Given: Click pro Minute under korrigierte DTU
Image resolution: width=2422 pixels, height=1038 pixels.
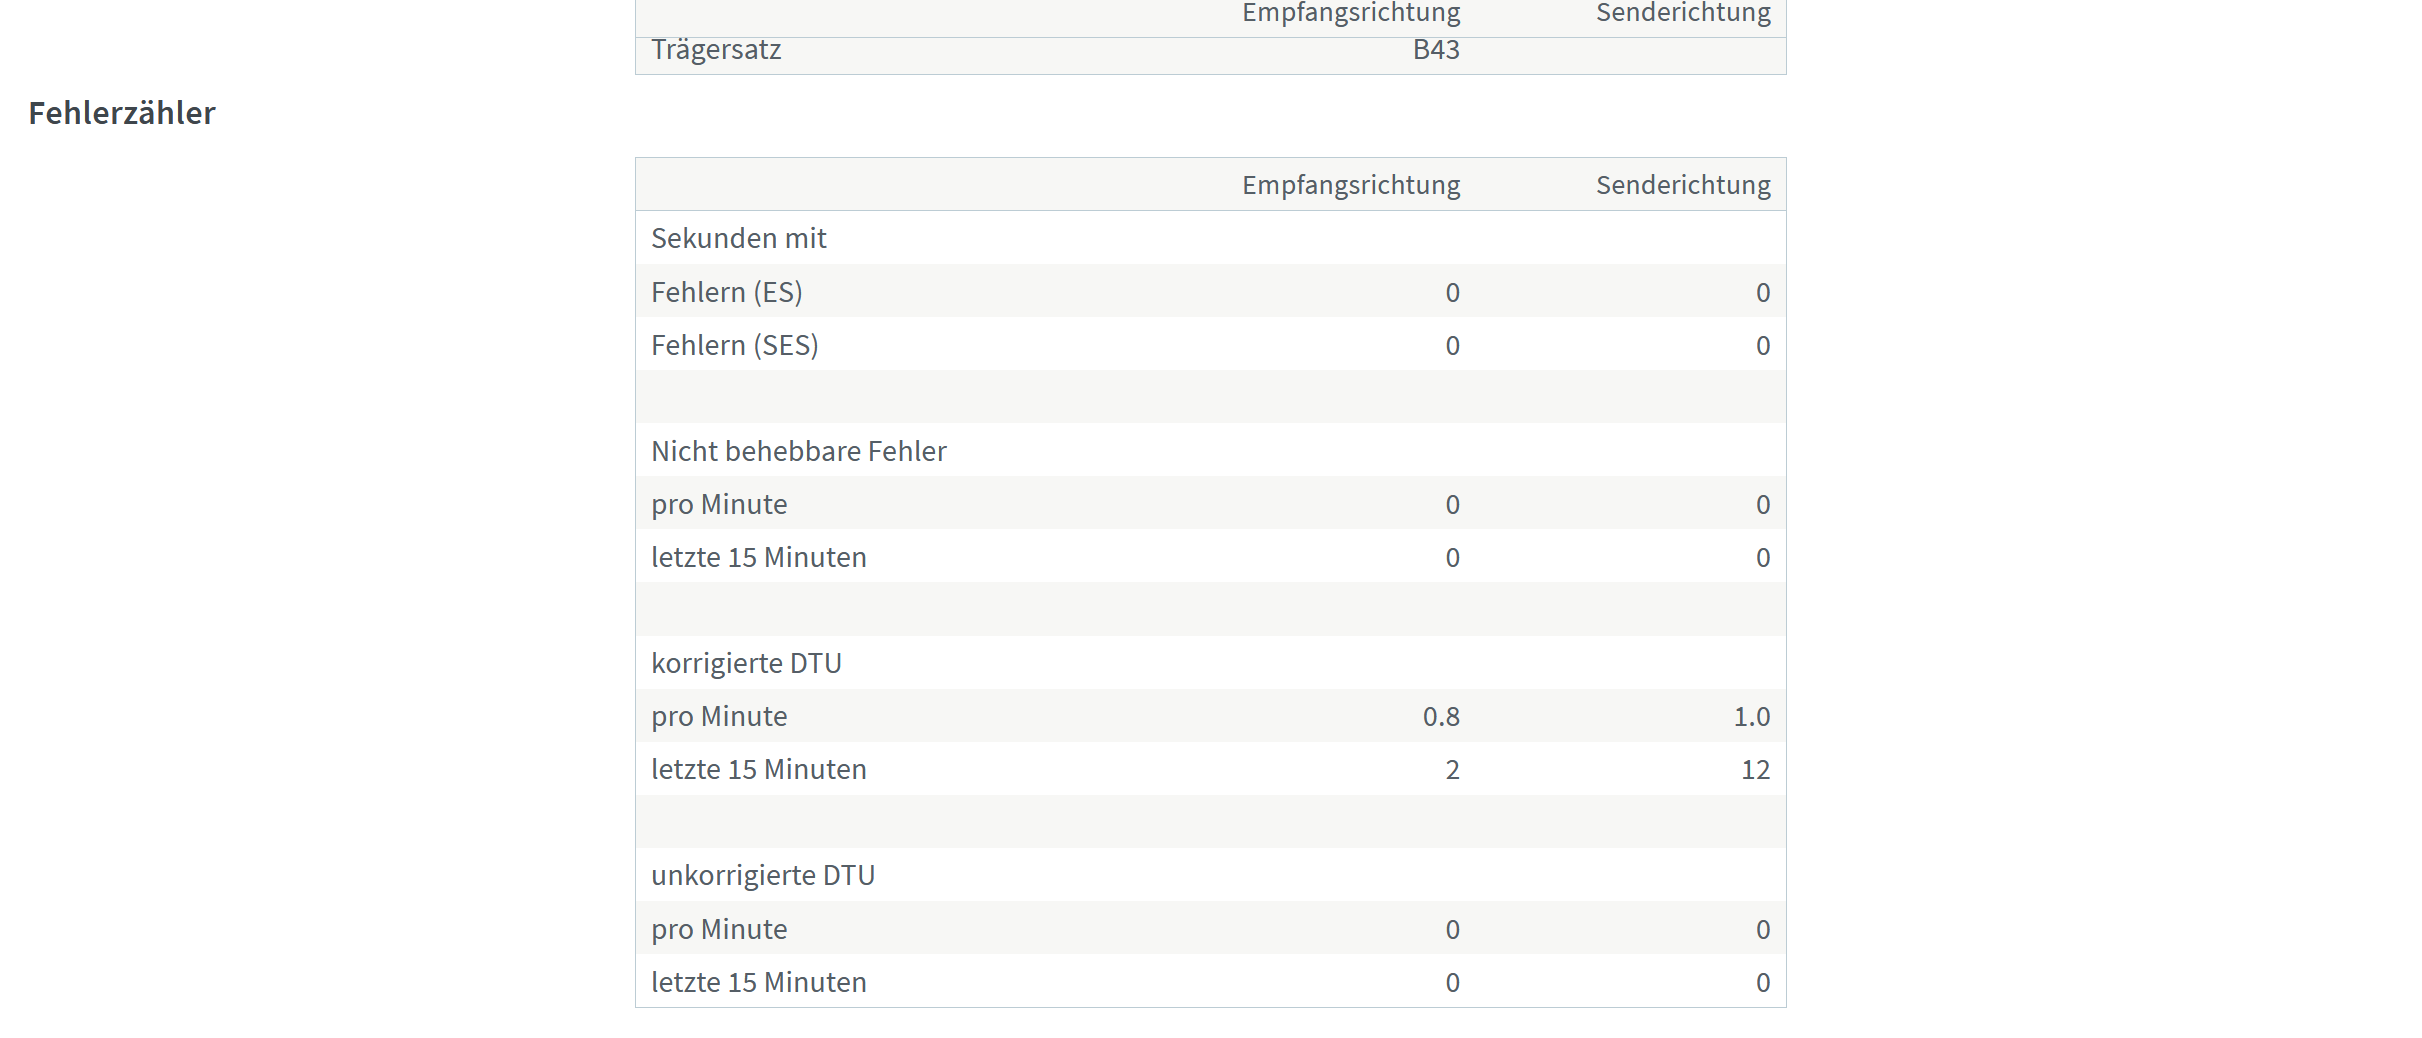Looking at the screenshot, I should [x=719, y=717].
